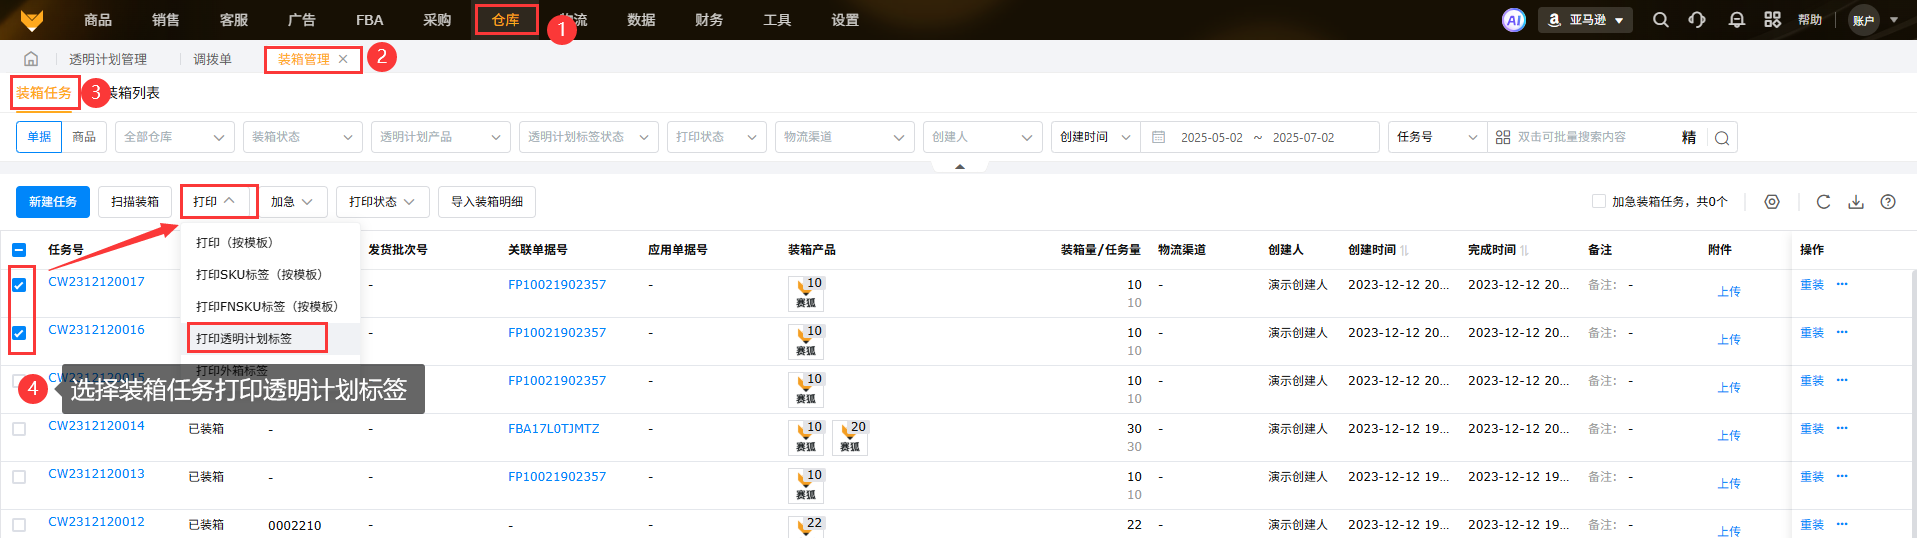
Task: Click 上传 attachment for CW2312120013
Action: click(1729, 484)
